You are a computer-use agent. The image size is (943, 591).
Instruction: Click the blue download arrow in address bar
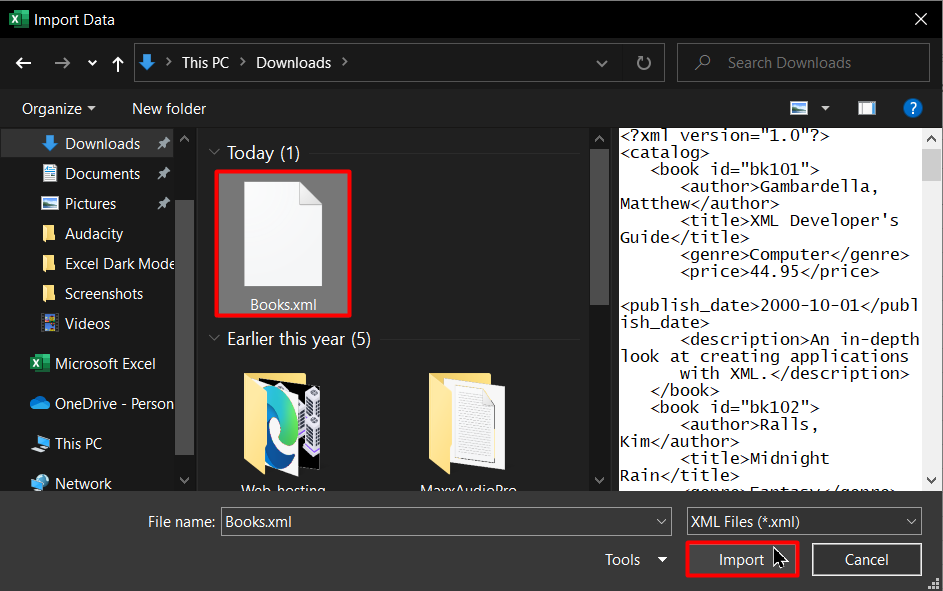click(147, 62)
